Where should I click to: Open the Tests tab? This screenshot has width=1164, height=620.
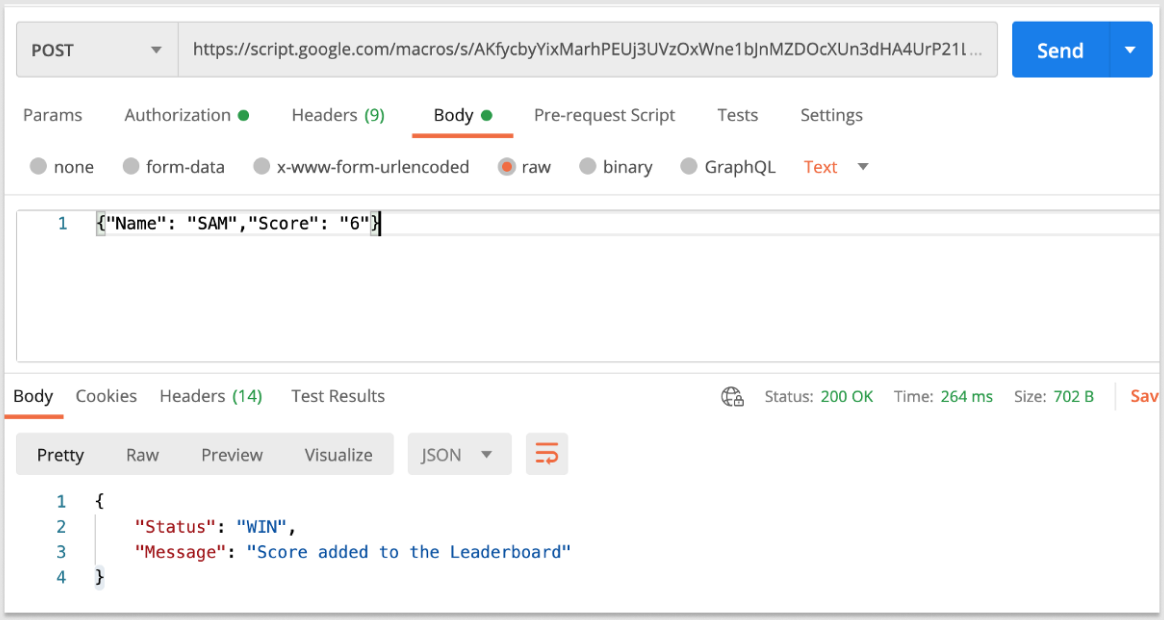pos(737,115)
